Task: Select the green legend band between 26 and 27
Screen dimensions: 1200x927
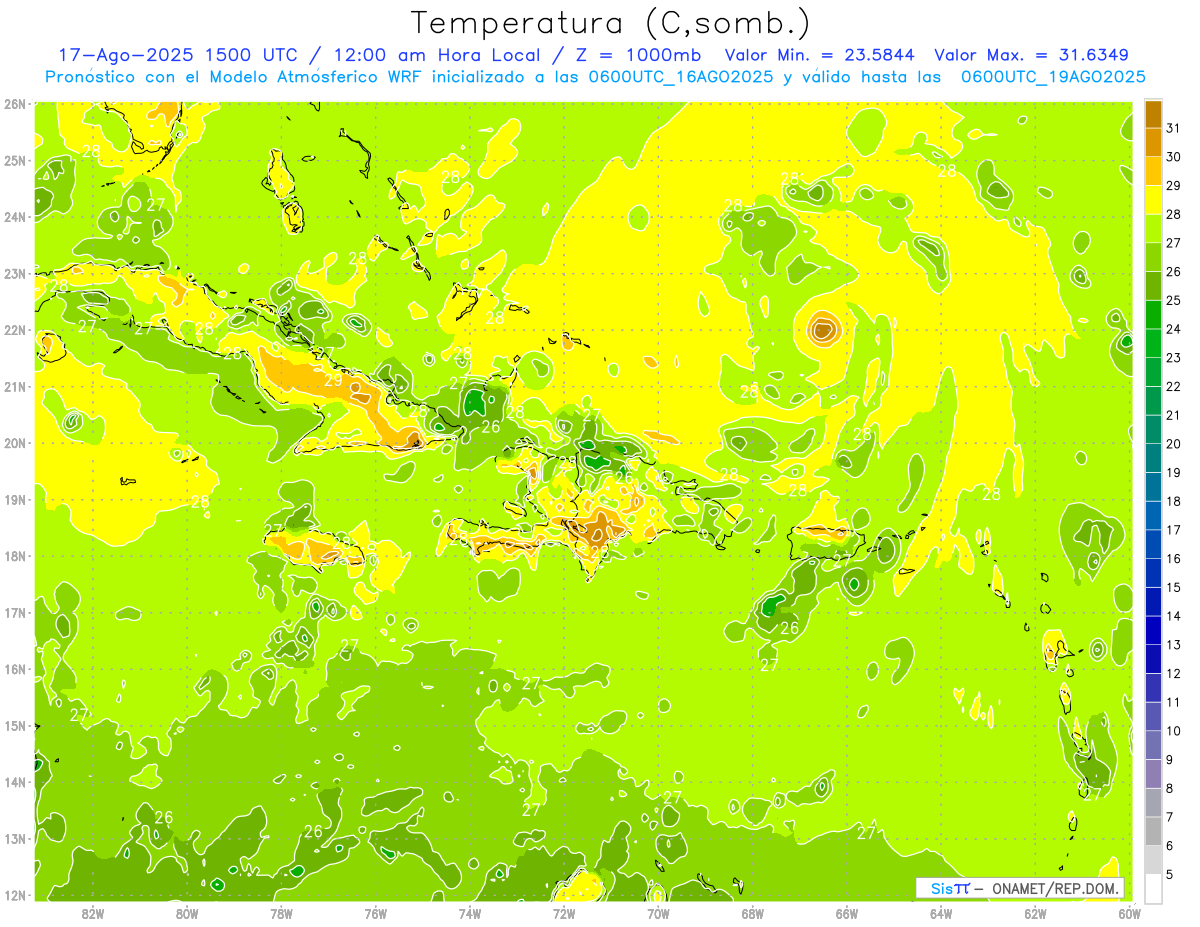Action: point(1153,257)
